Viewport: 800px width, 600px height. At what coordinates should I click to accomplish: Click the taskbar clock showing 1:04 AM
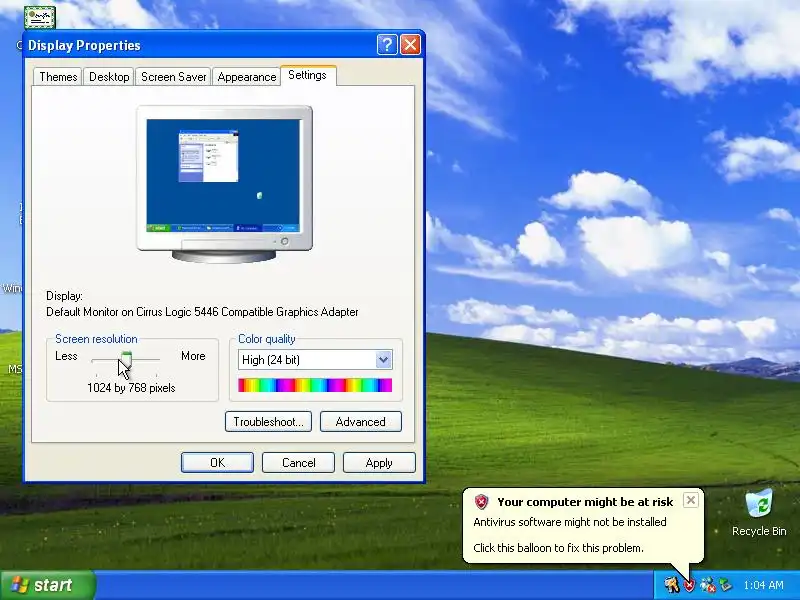point(763,585)
